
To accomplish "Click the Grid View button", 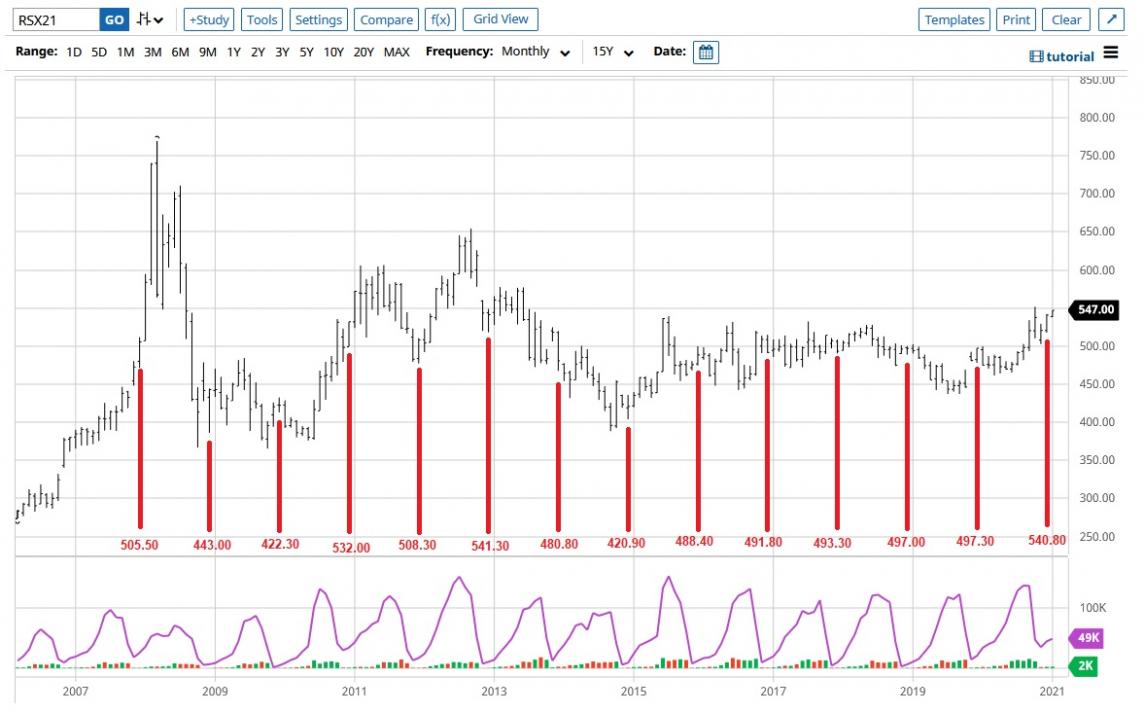I will point(501,20).
